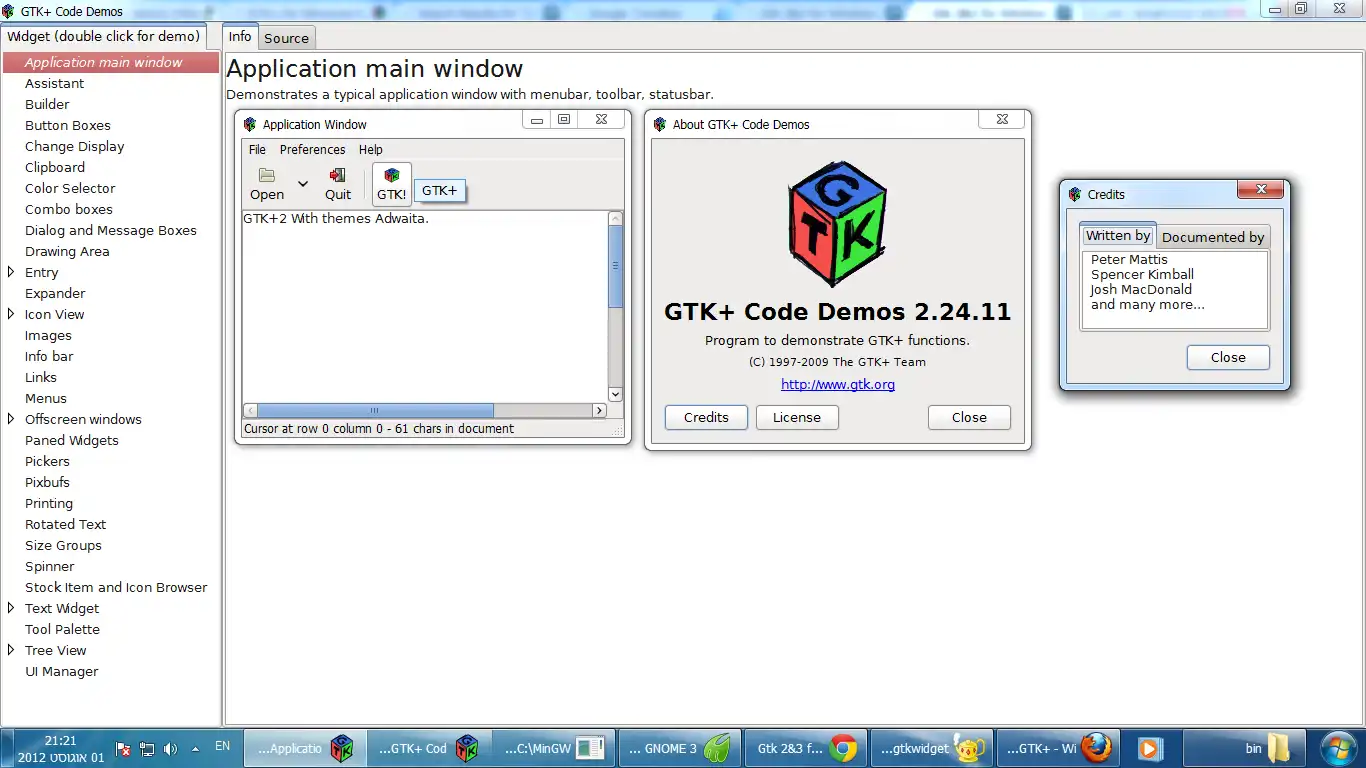Click the Credits button in About dialog
This screenshot has width=1366, height=768.
coord(706,418)
